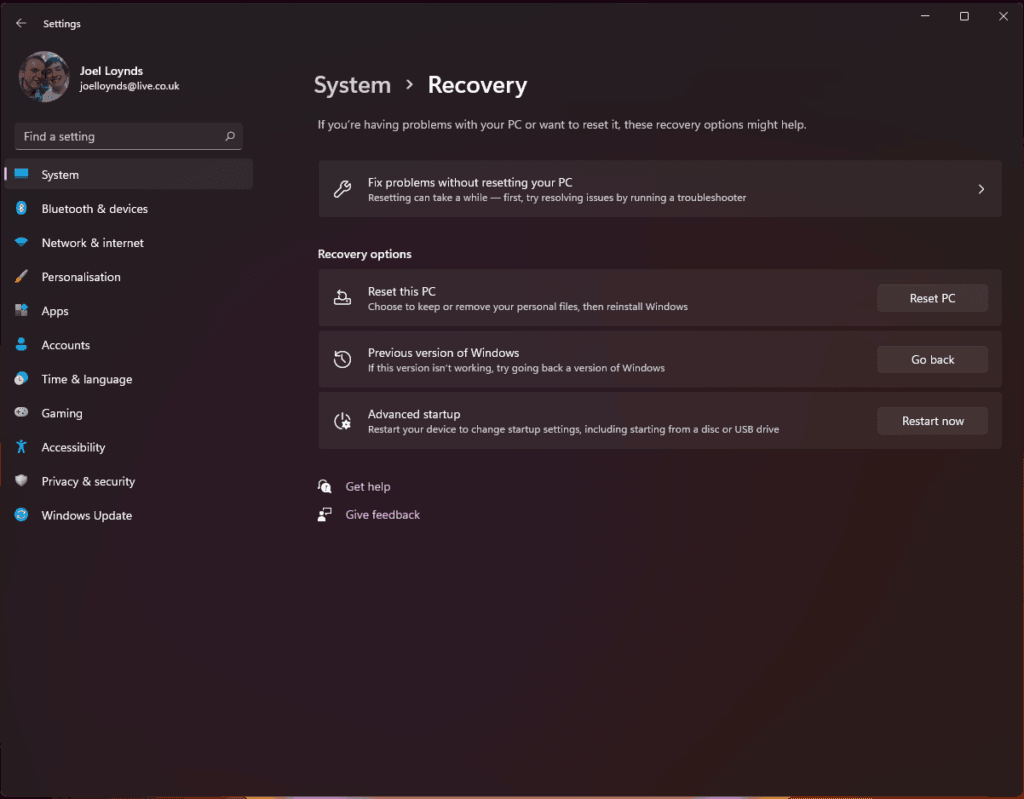Open Time & language settings
Image resolution: width=1024 pixels, height=799 pixels.
click(129, 379)
